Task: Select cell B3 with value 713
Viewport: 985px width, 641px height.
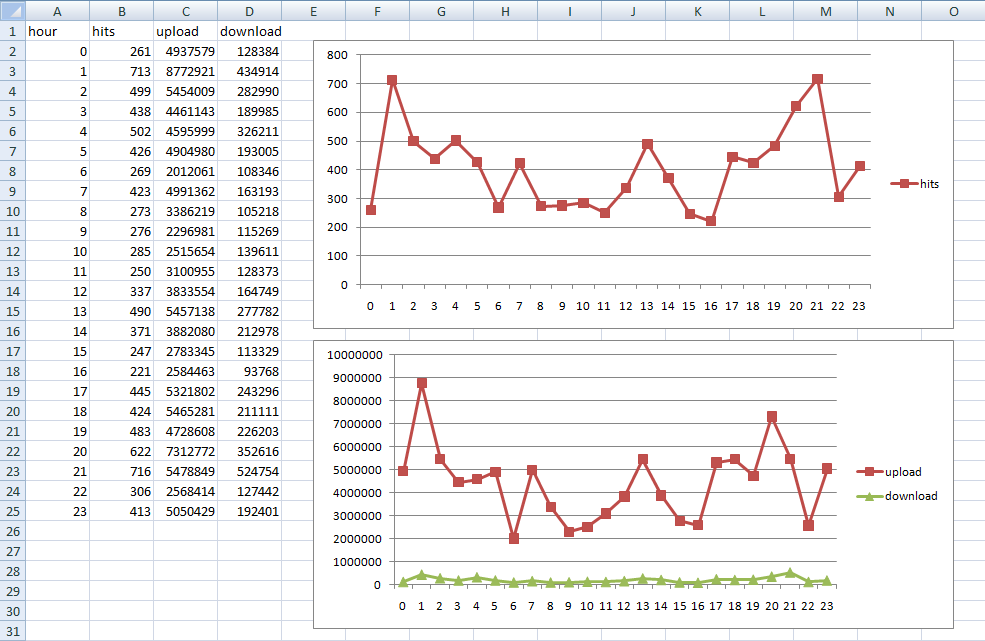Action: click(121, 71)
